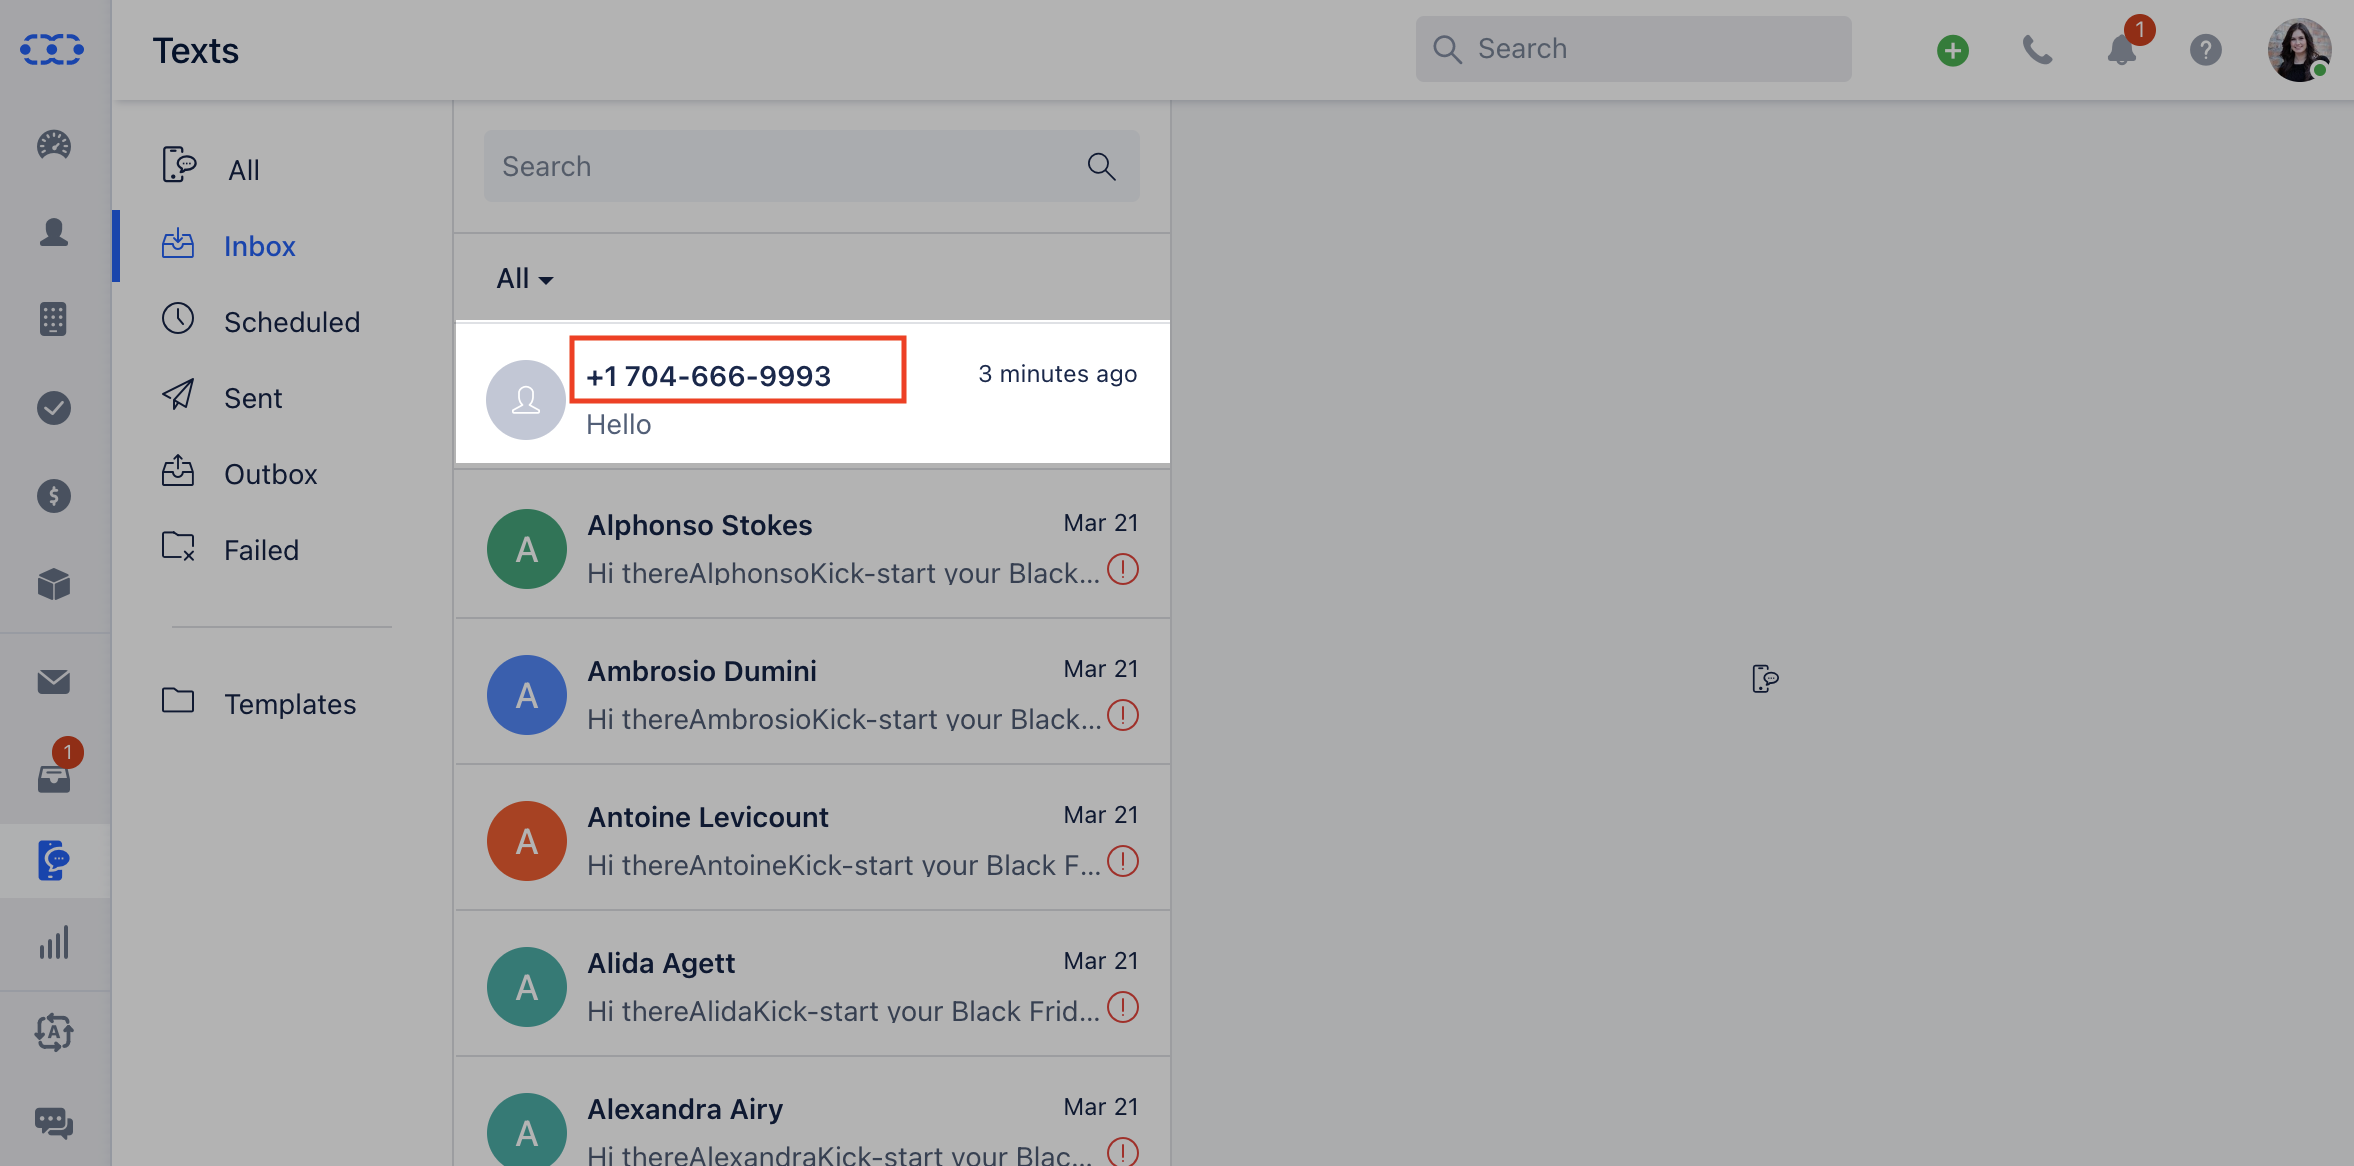This screenshot has height=1166, width=2354.
Task: Open conversation with +1 704-666-9993
Action: click(812, 393)
